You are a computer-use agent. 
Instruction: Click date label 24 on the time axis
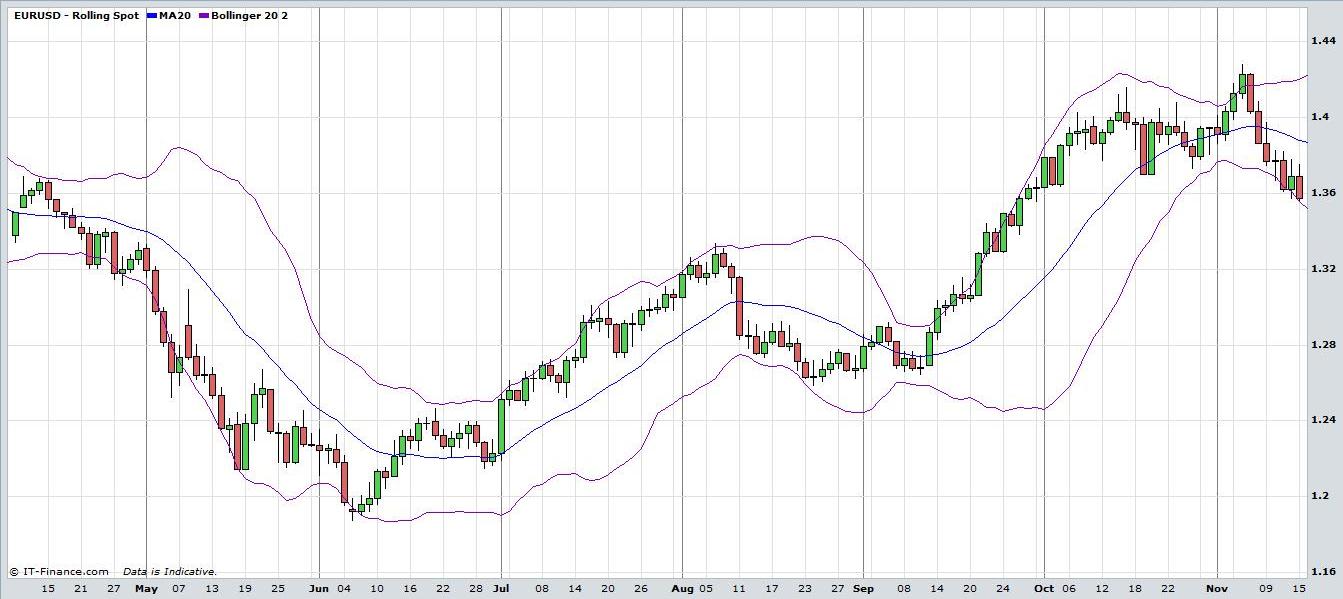pos(1003,589)
